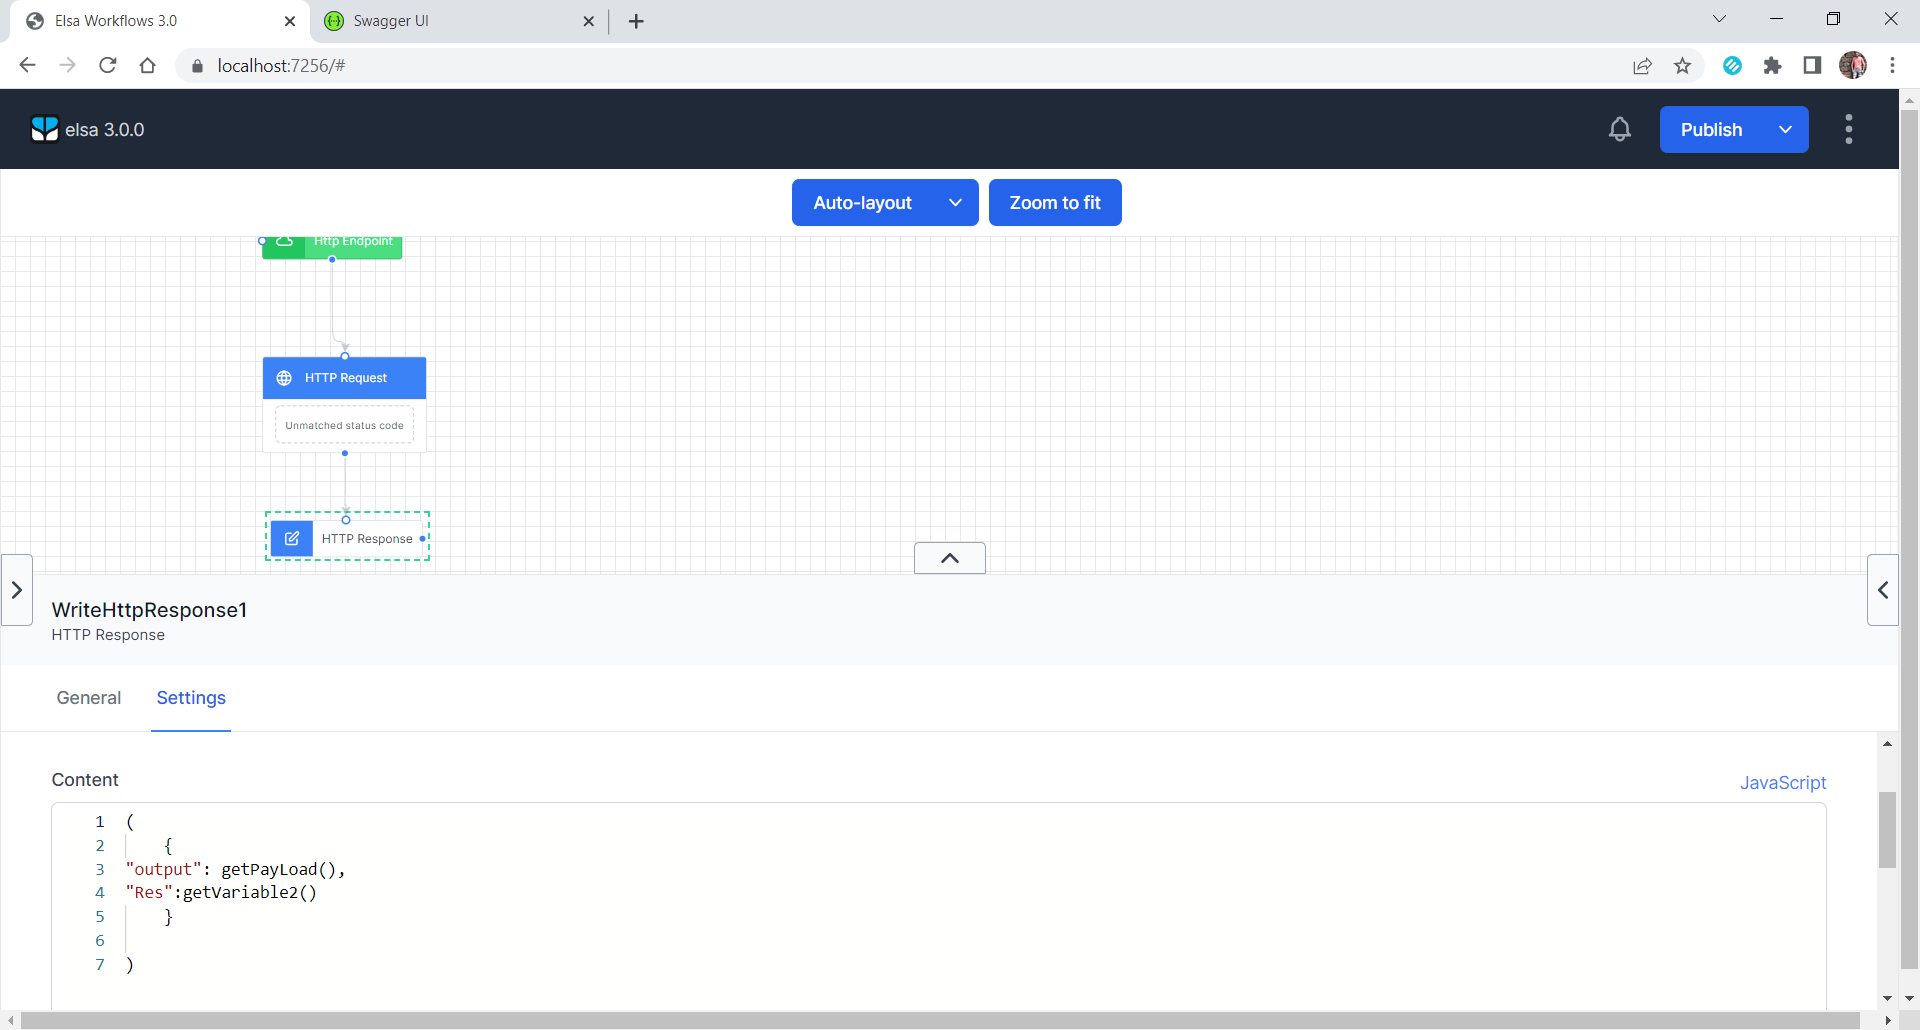Open the vertical dots menu in elsa header
Screen dimensions: 1920x1030
[x=1849, y=129]
